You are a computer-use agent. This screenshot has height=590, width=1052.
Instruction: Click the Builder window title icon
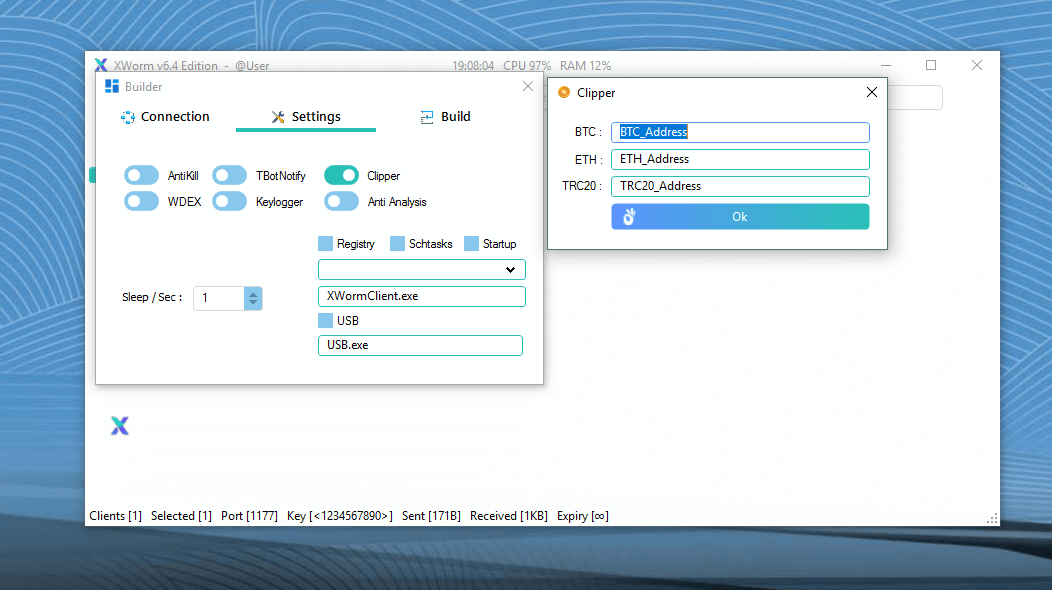(112, 87)
